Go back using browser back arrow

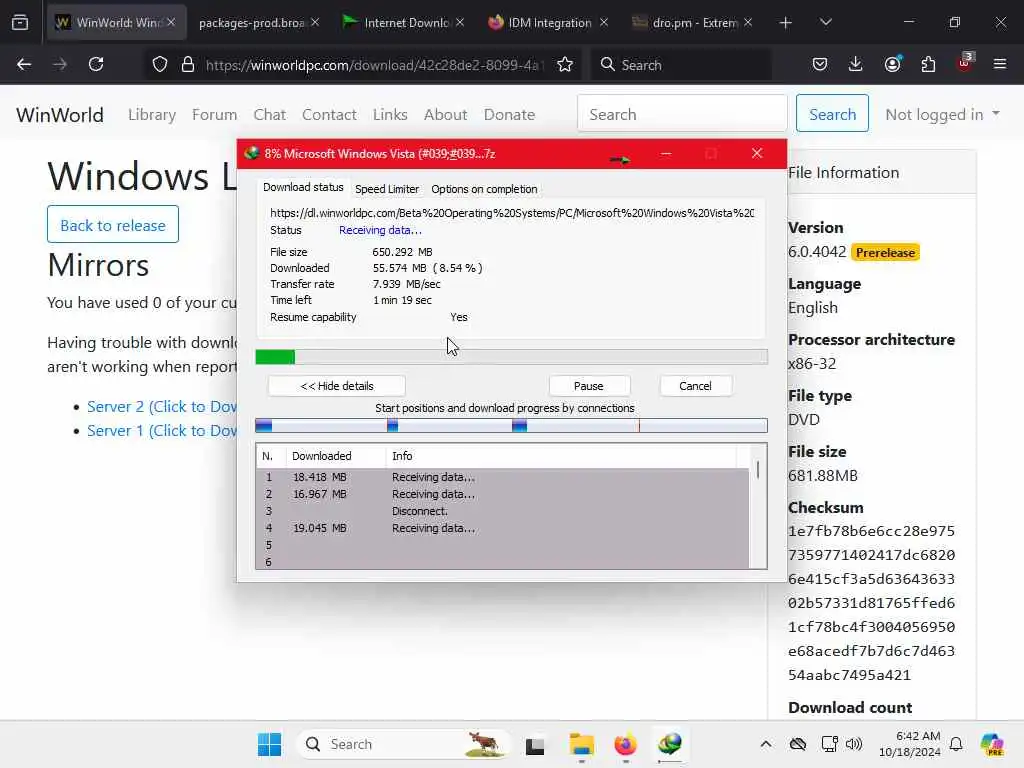click(x=24, y=65)
